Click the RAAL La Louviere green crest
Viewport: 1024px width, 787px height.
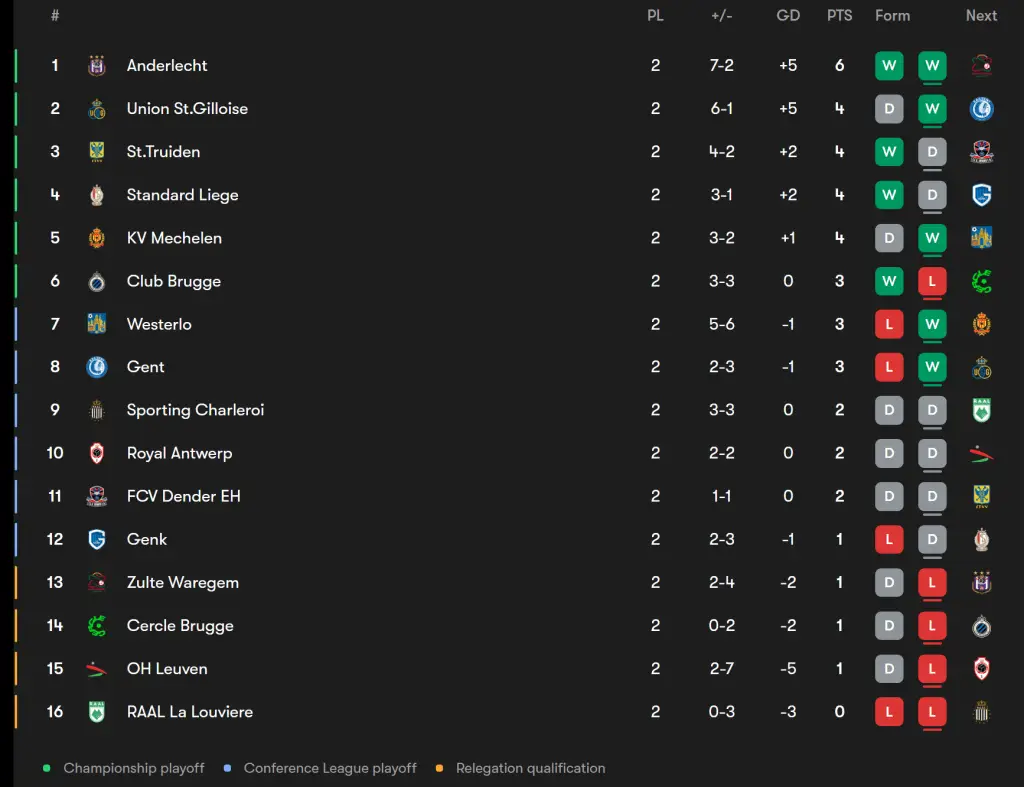pyautogui.click(x=97, y=712)
